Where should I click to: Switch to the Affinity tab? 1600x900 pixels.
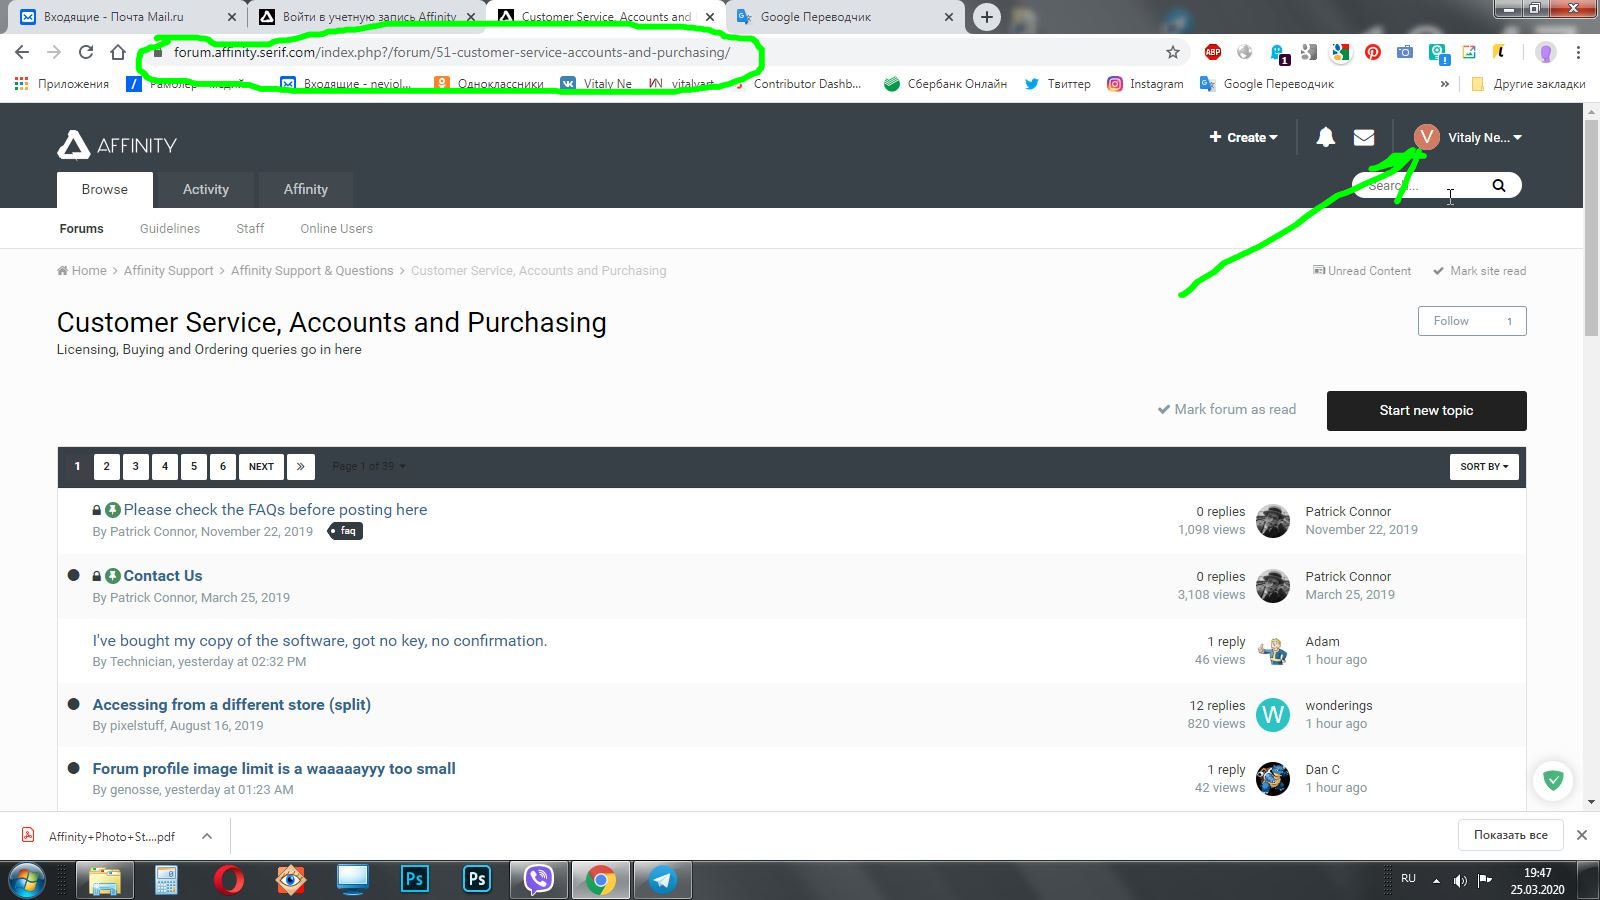coord(305,190)
